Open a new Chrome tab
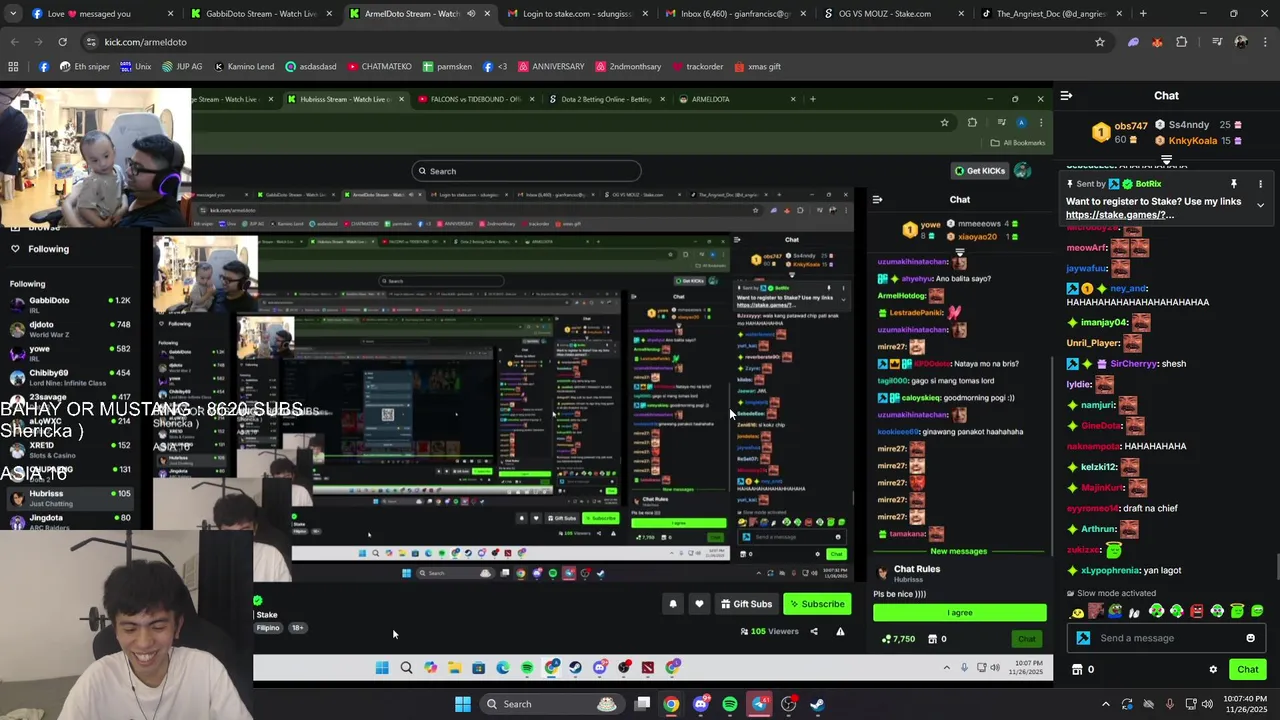The height and width of the screenshot is (720, 1280). 1143,14
